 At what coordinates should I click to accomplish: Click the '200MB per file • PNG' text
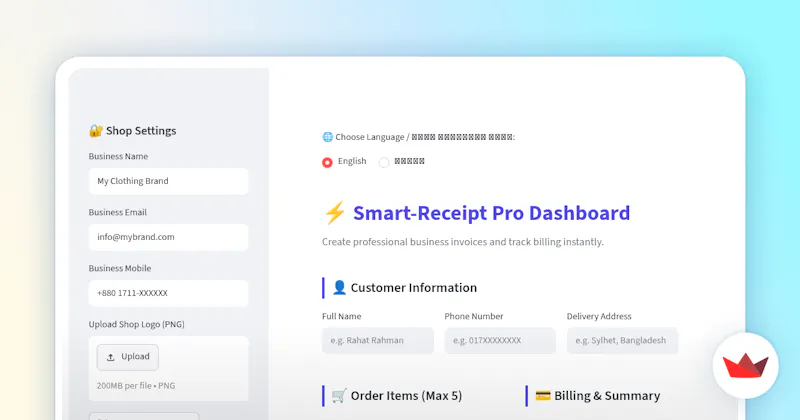click(x=136, y=386)
